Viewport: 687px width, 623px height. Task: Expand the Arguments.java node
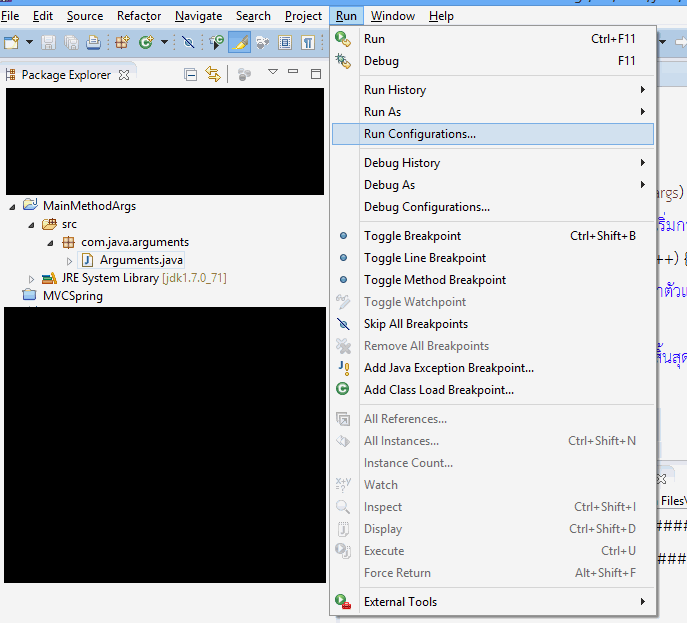click(x=69, y=261)
